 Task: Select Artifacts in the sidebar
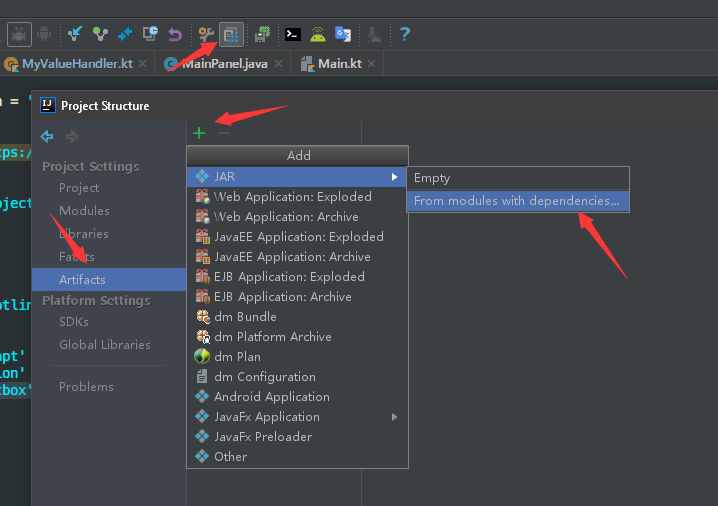[109, 279]
